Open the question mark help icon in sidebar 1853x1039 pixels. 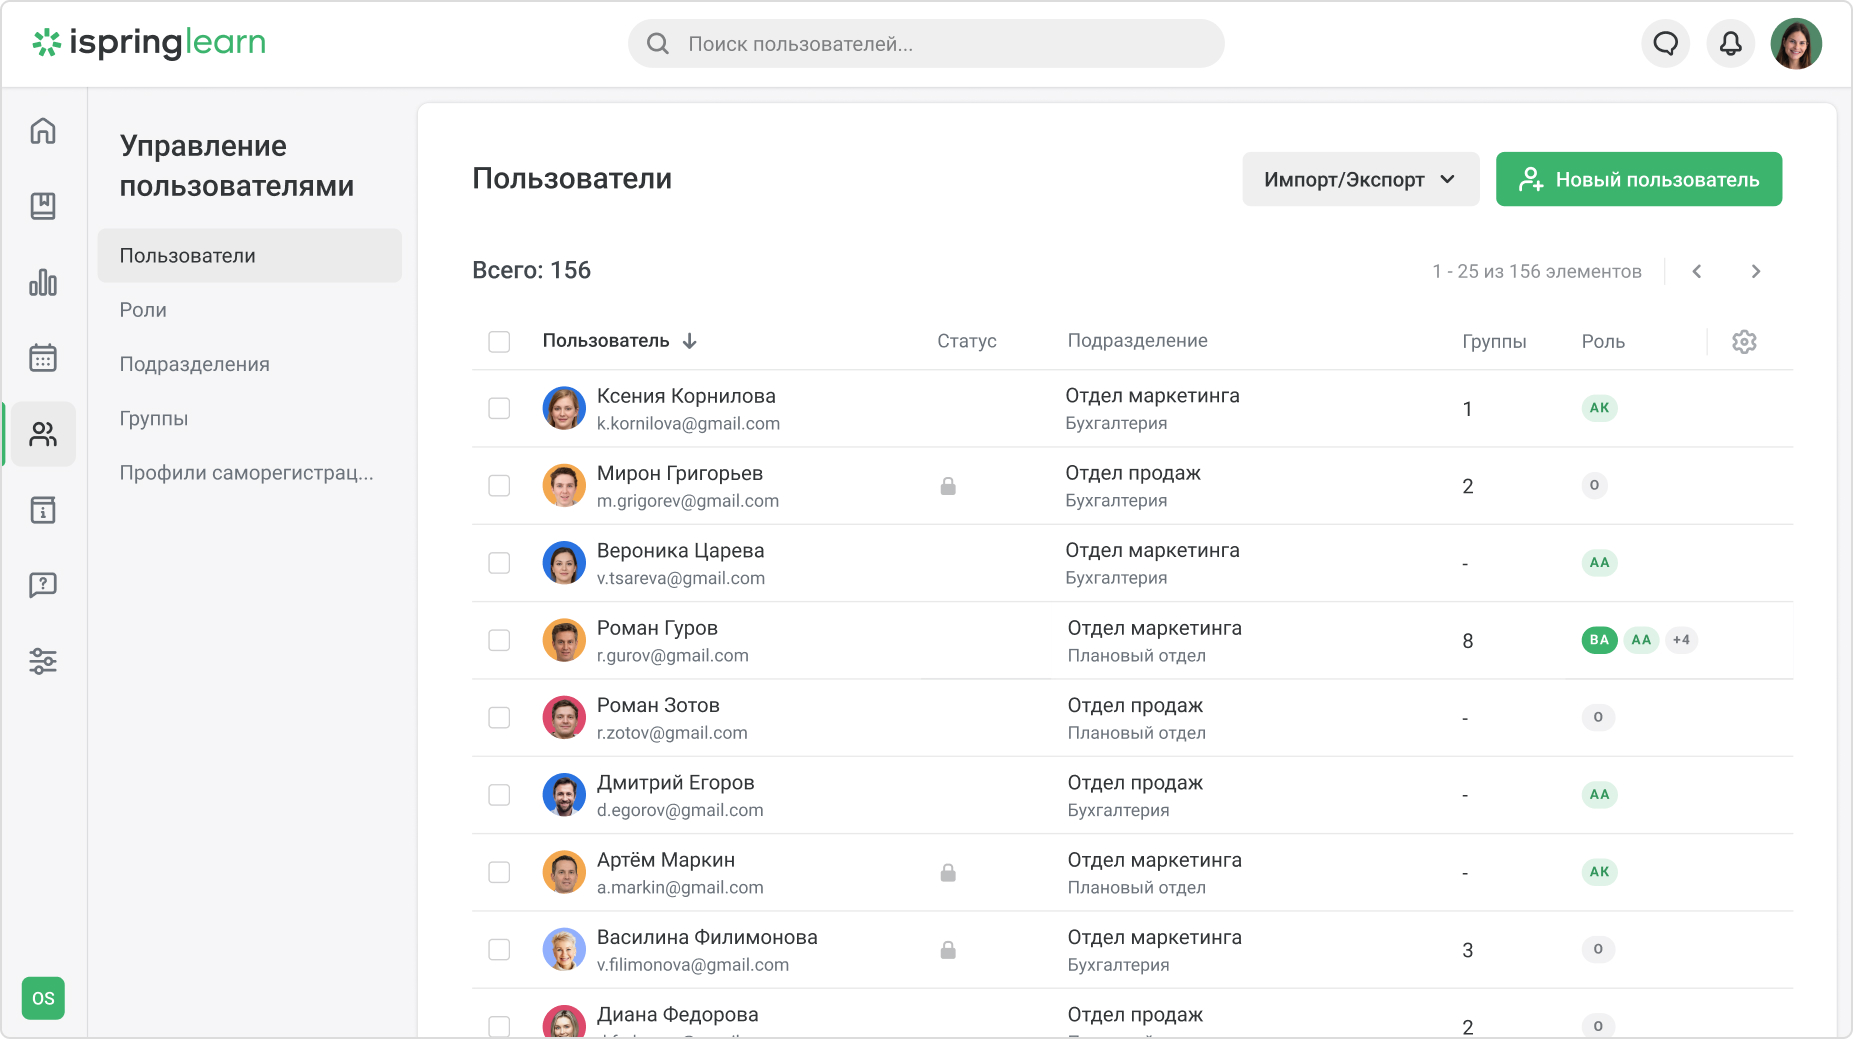[43, 585]
